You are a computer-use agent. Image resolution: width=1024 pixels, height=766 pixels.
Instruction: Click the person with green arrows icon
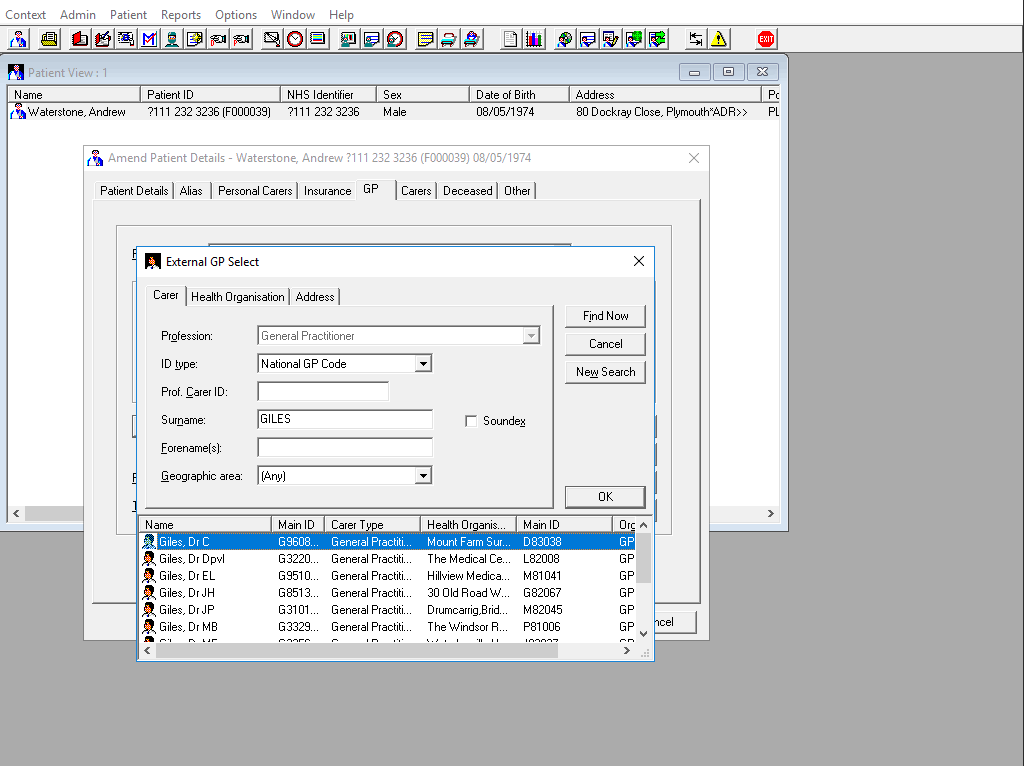(x=657, y=39)
